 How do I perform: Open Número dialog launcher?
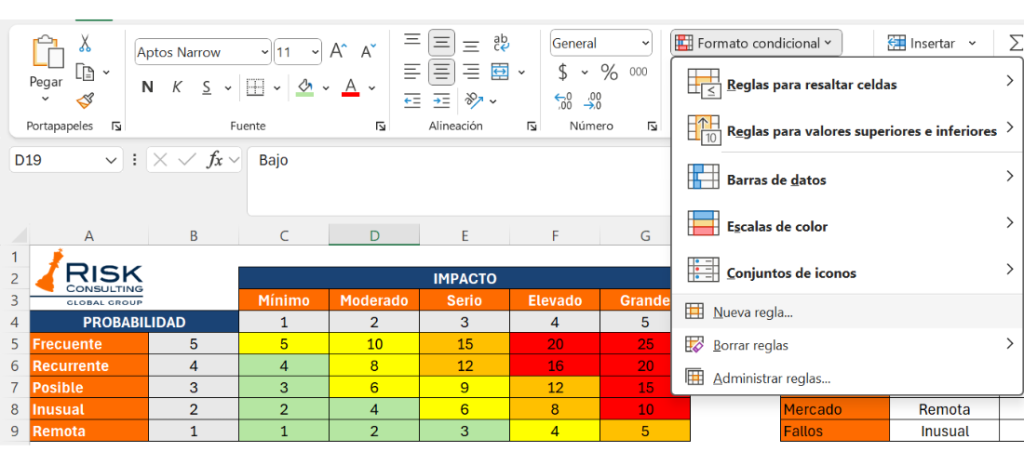pos(652,126)
